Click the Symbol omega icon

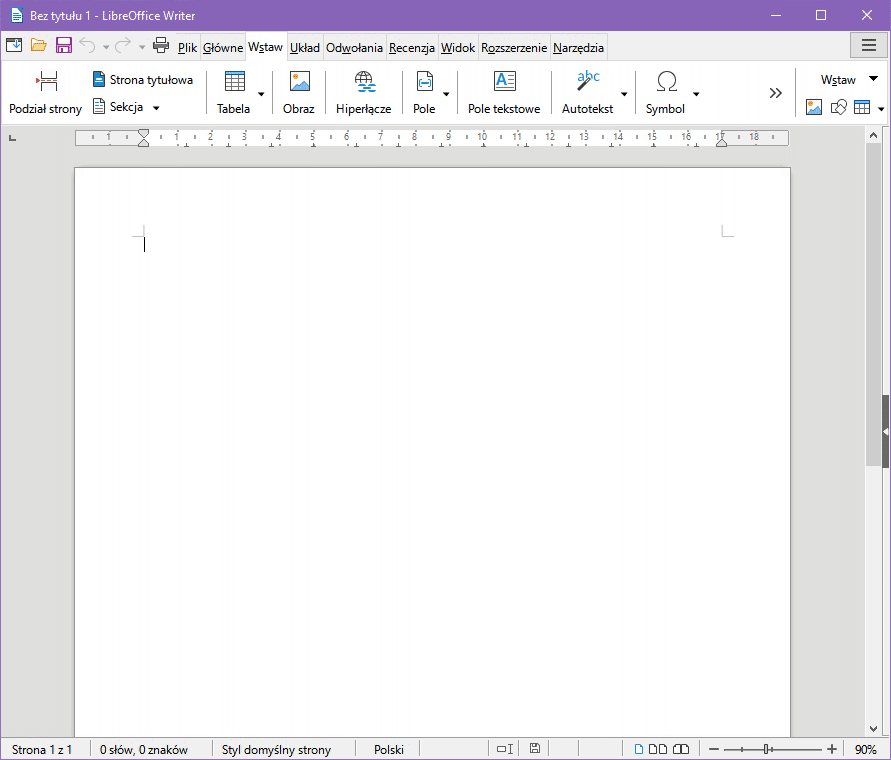coord(666,82)
